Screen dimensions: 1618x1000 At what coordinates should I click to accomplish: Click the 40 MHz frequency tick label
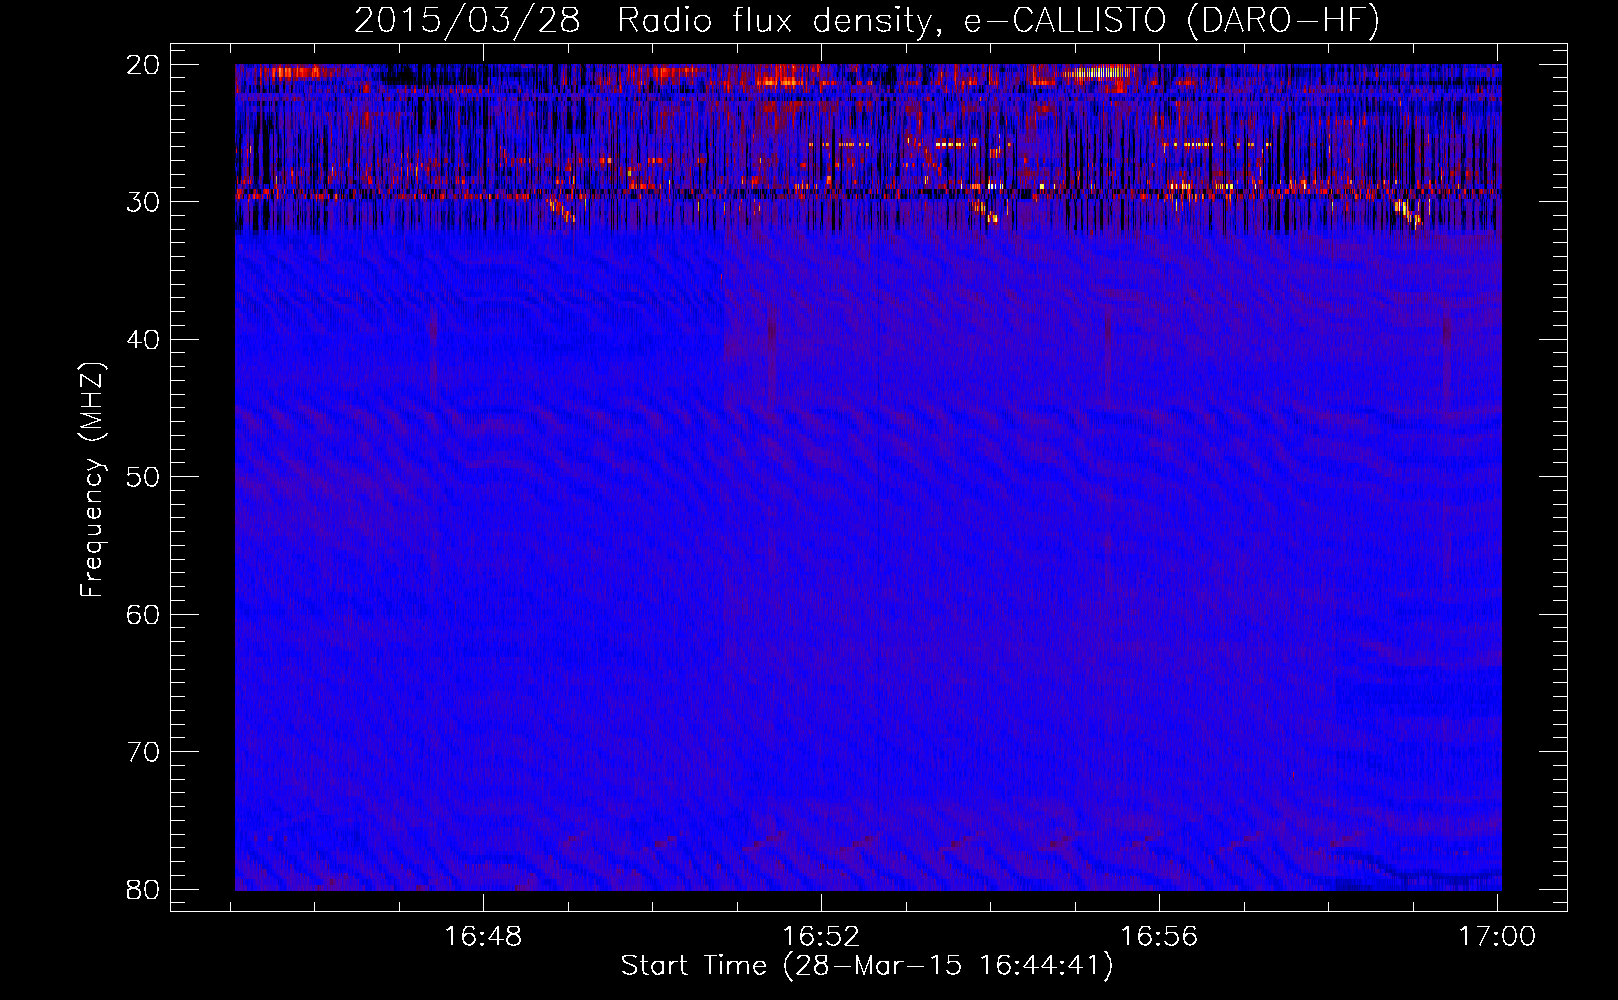tap(144, 340)
